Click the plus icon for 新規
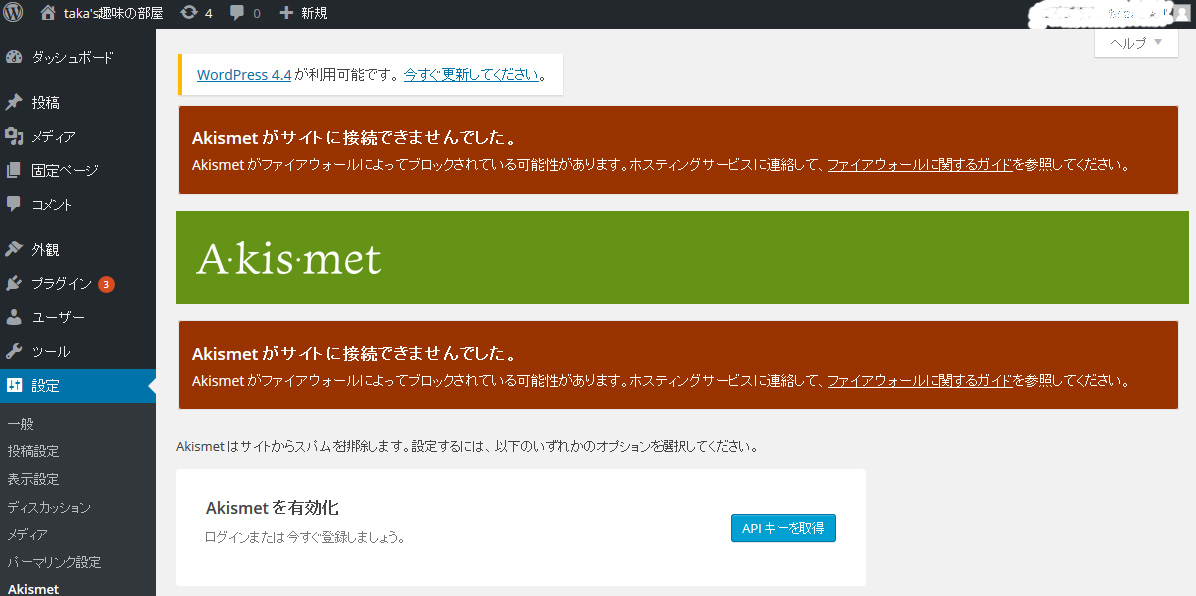This screenshot has height=596, width=1196. point(286,13)
